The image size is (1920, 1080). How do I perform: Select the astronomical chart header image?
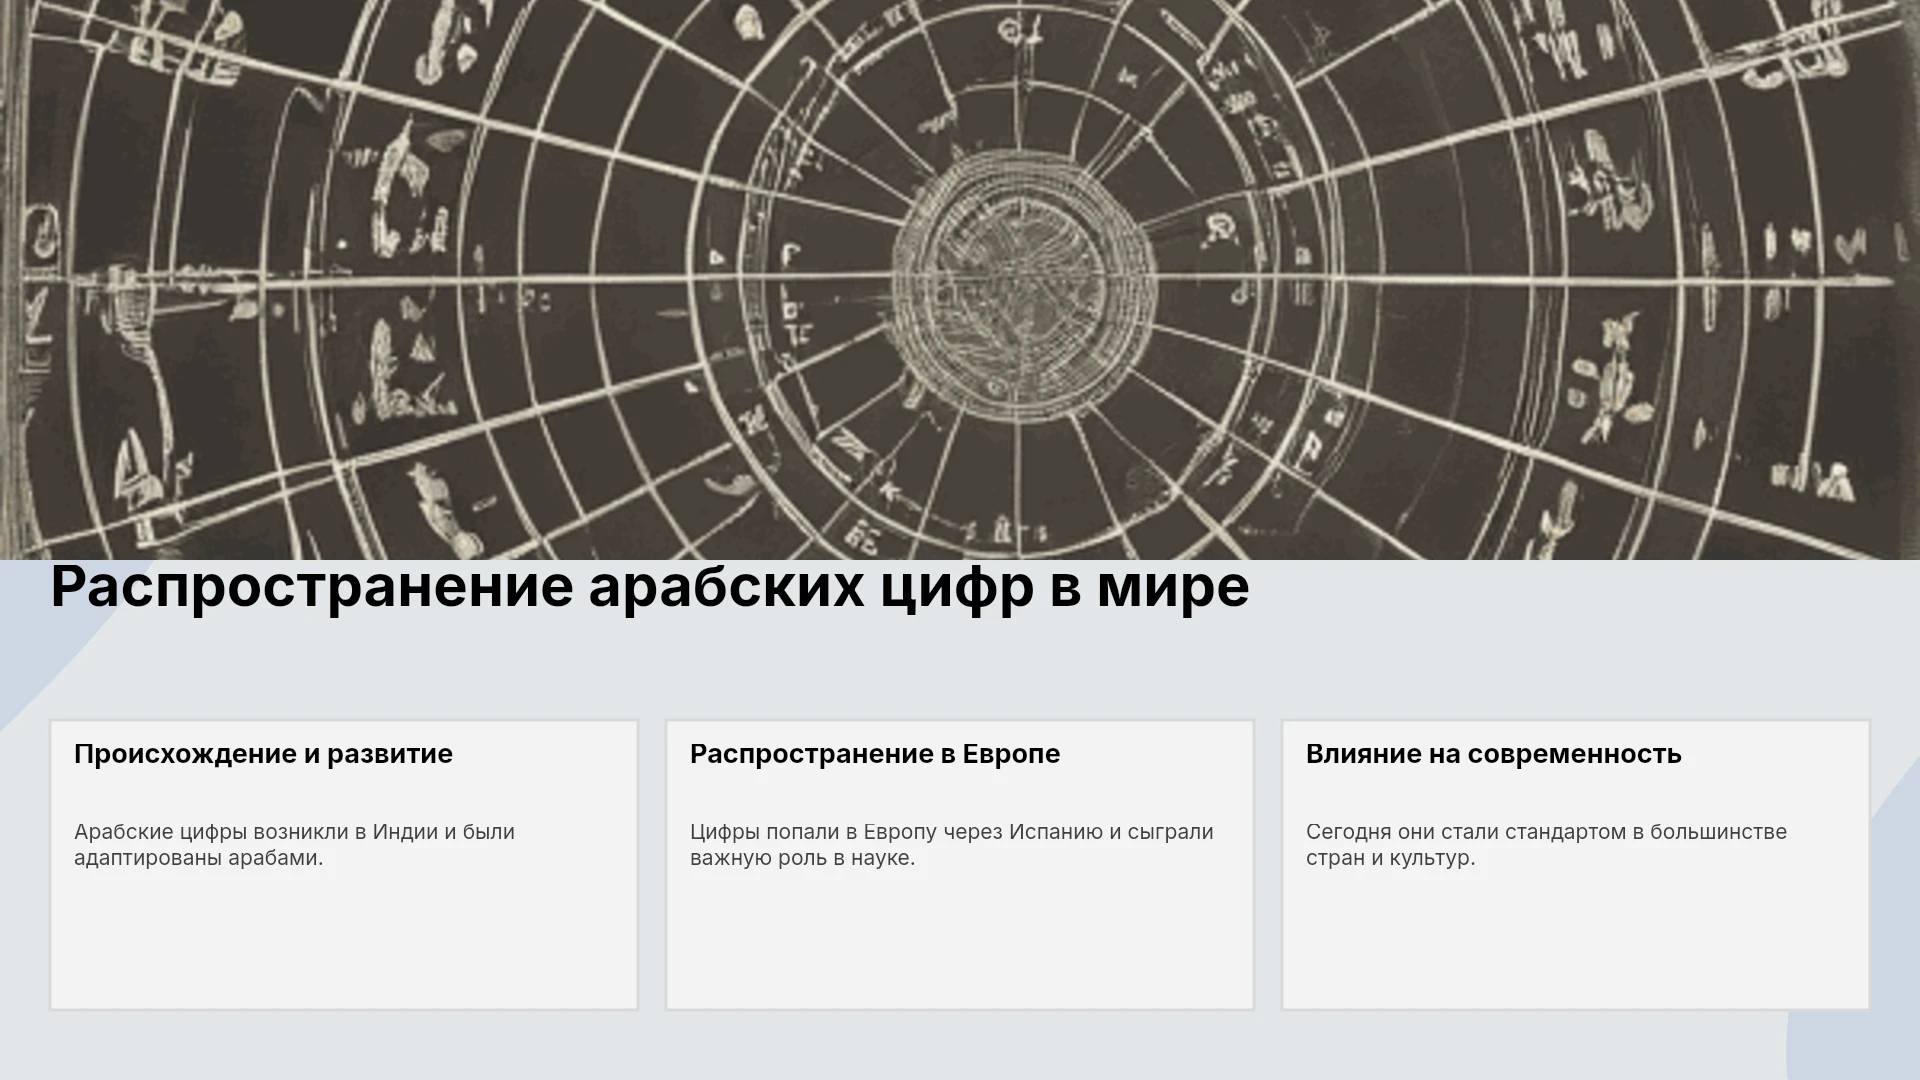point(960,279)
